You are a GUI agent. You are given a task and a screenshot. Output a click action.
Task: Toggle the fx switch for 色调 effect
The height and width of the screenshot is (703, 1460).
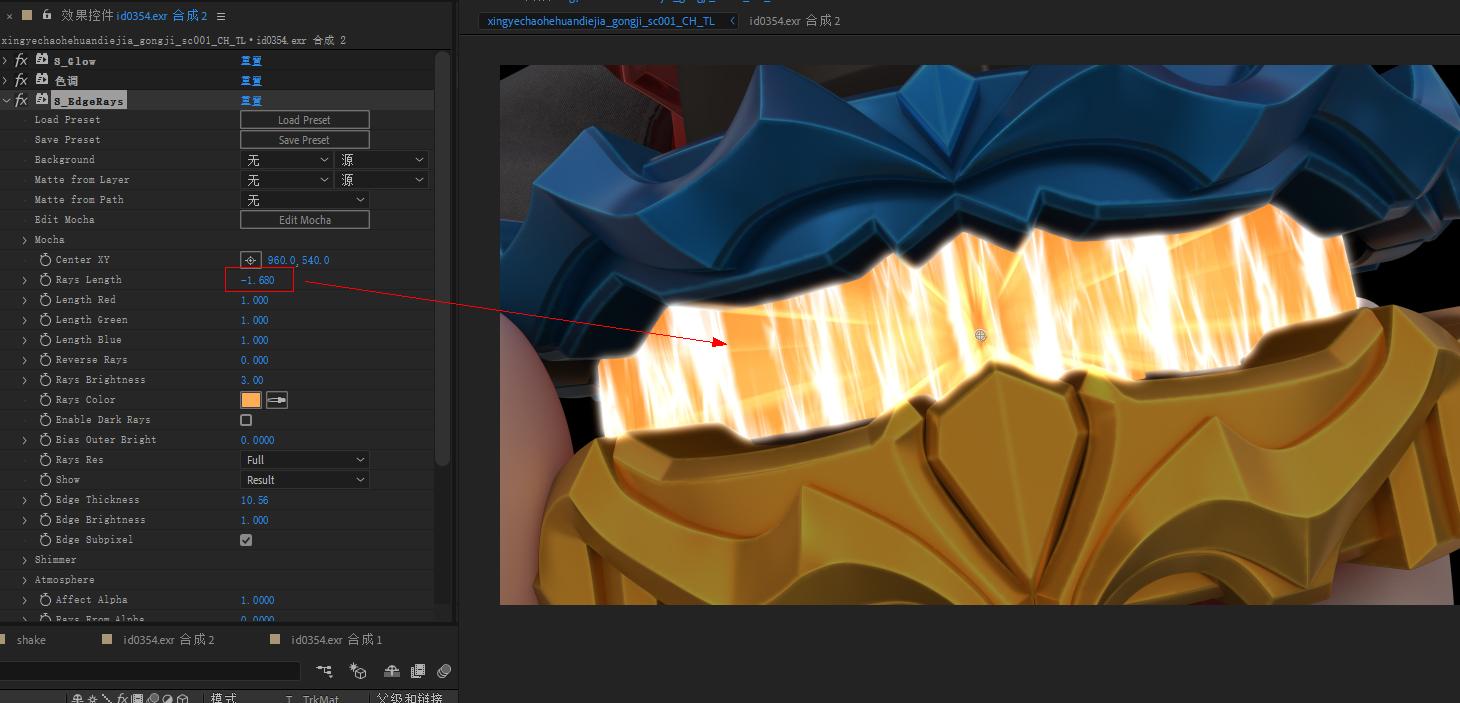(x=21, y=81)
